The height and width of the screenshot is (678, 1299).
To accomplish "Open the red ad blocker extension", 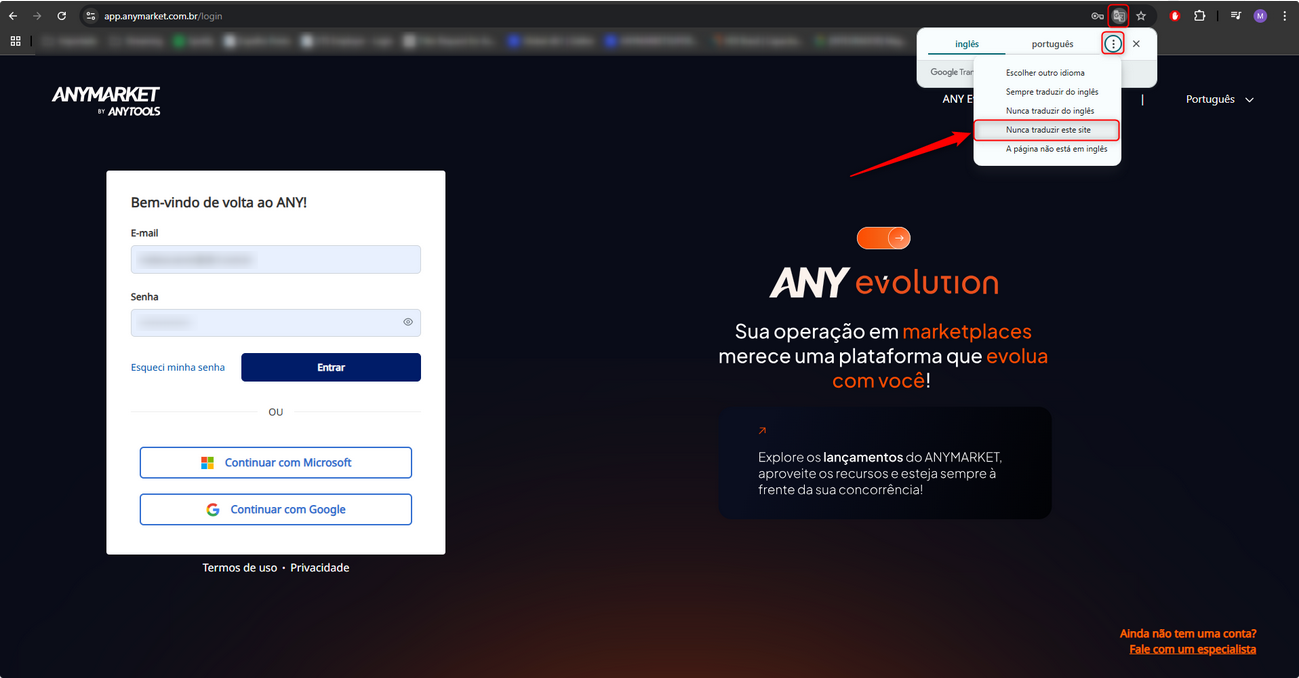I will [1175, 16].
